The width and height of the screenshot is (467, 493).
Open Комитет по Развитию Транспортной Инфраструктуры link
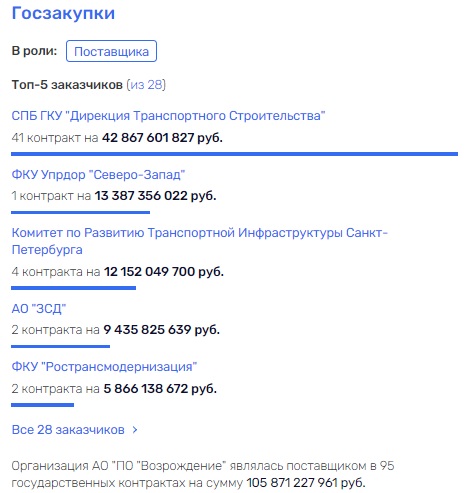[199, 241]
